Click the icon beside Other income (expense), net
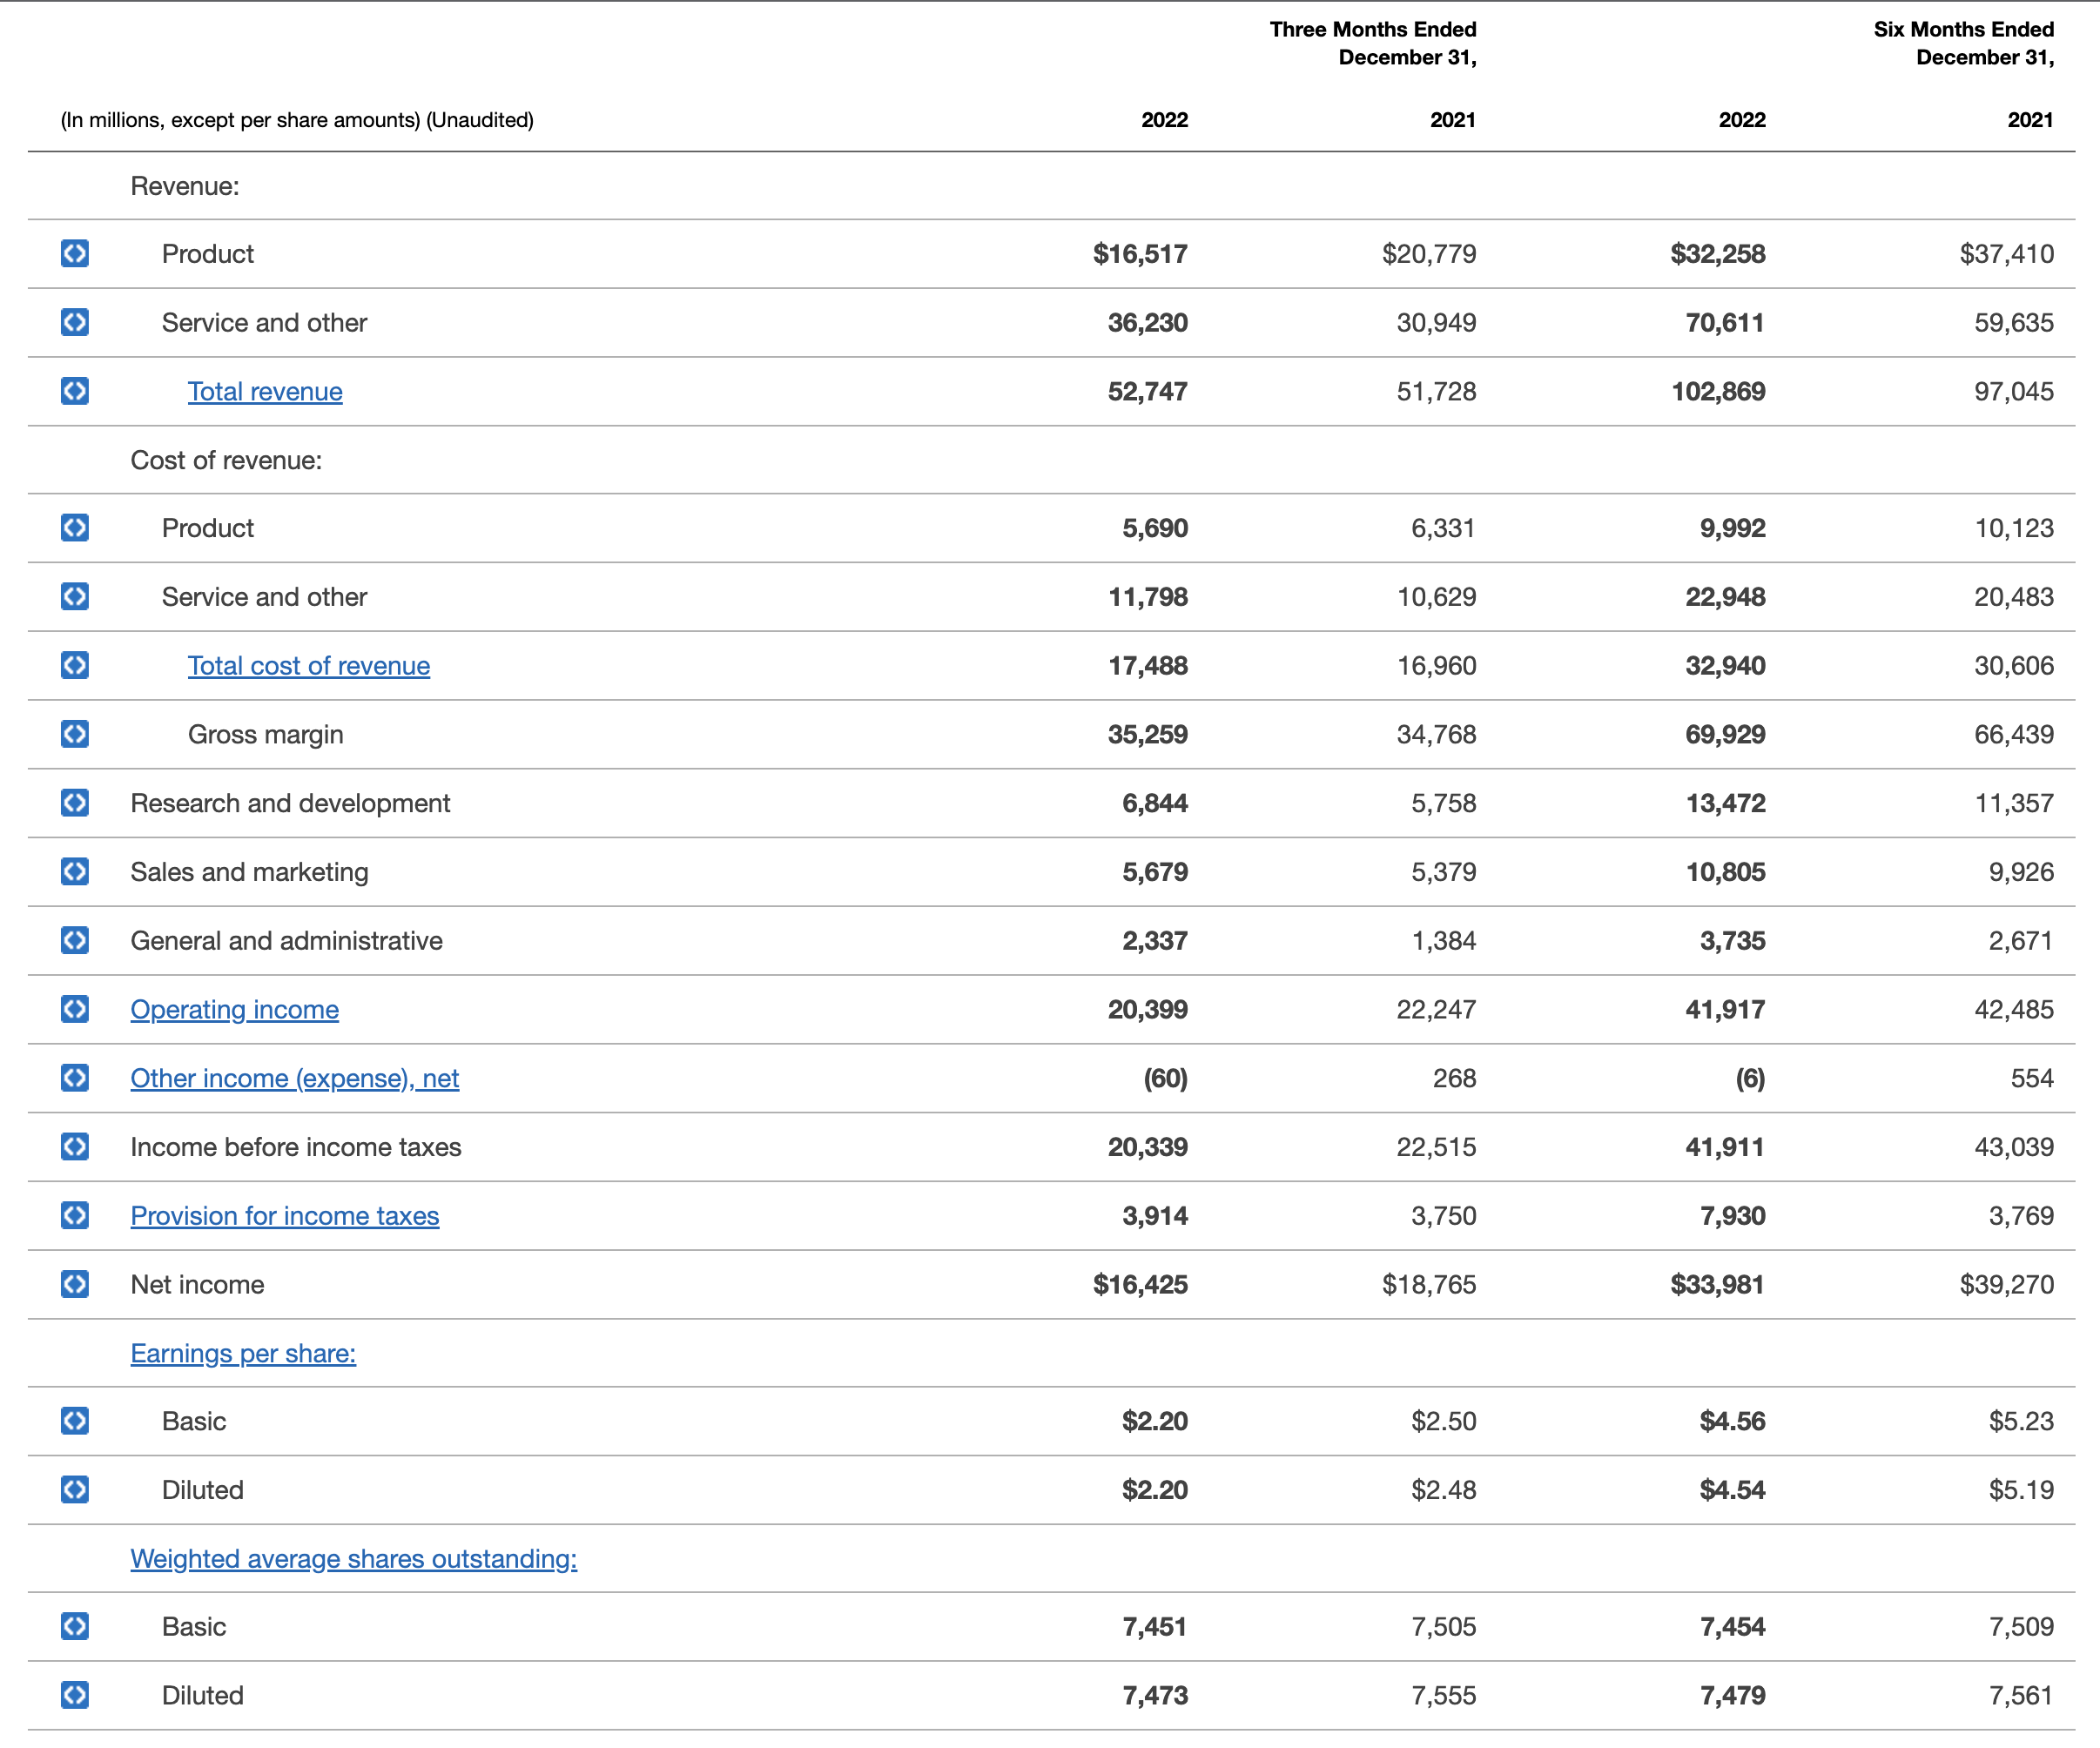 point(75,1078)
